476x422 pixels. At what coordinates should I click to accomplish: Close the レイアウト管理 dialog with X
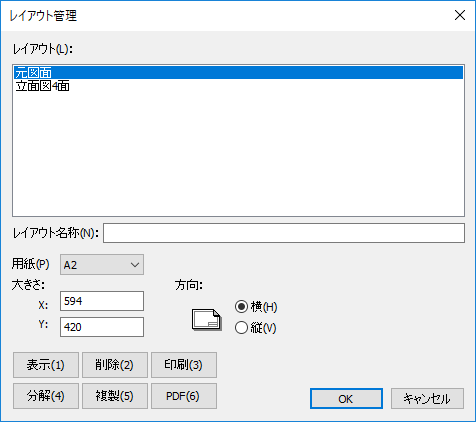tap(460, 15)
